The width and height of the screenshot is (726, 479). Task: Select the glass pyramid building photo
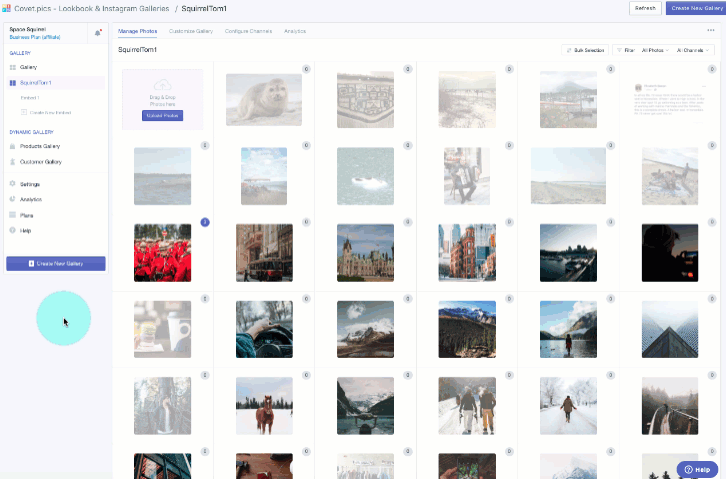(670, 329)
